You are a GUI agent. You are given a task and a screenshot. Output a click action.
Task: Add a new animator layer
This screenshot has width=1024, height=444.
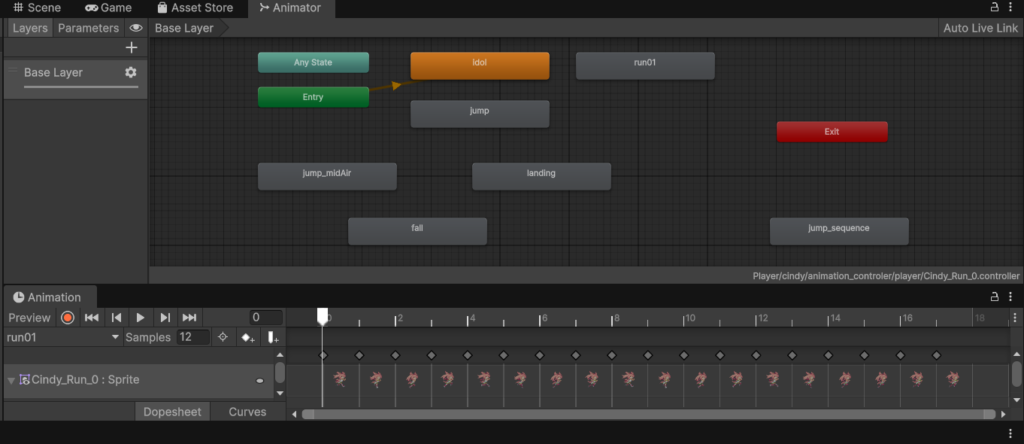pyautogui.click(x=131, y=47)
